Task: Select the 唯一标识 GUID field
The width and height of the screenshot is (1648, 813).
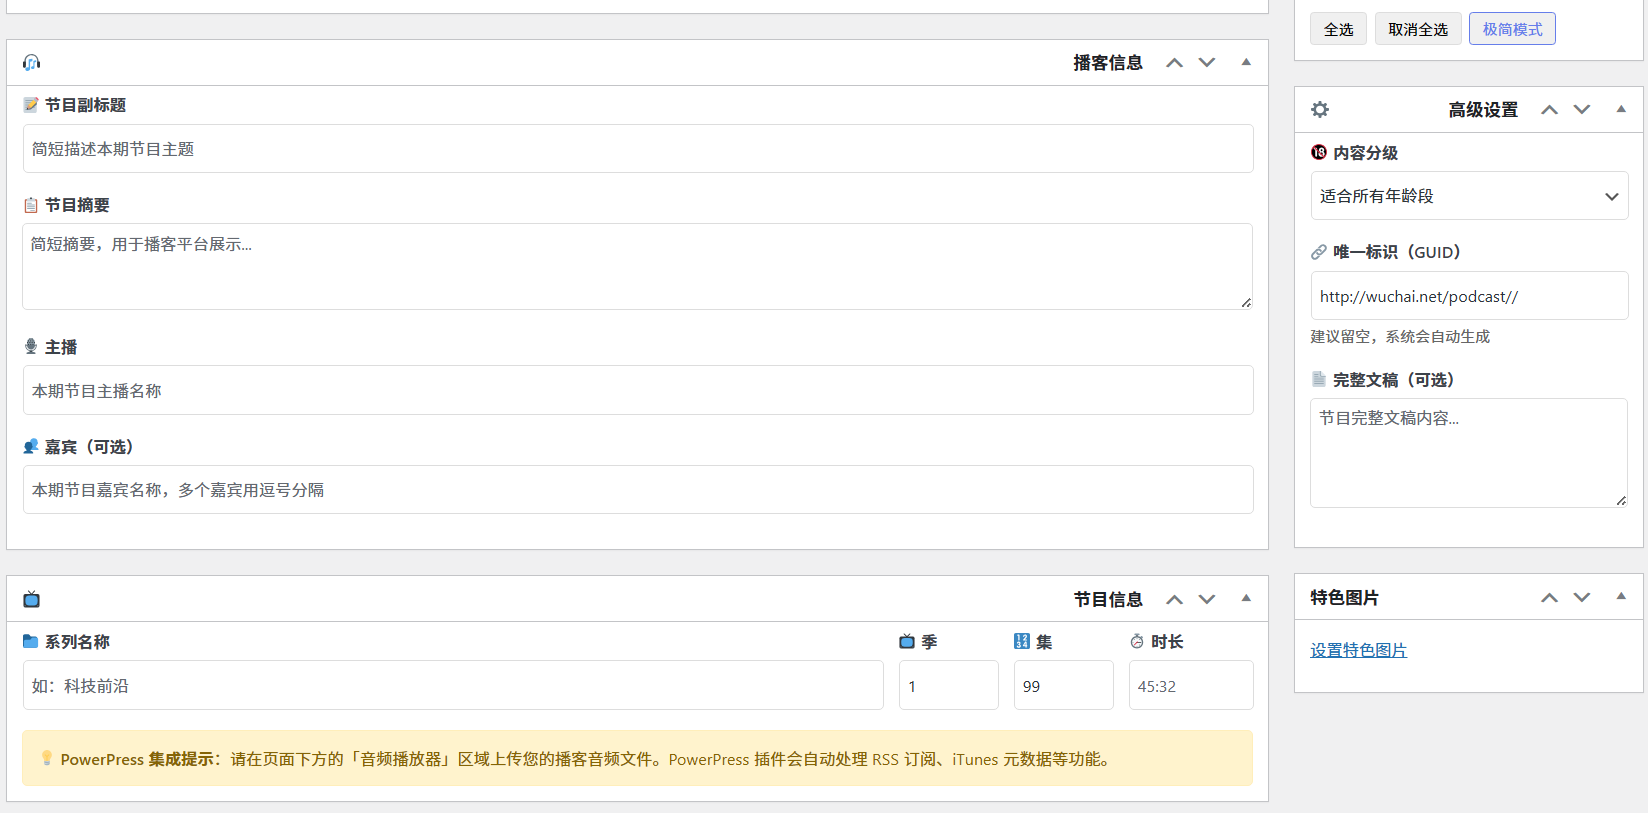Action: click(x=1469, y=297)
